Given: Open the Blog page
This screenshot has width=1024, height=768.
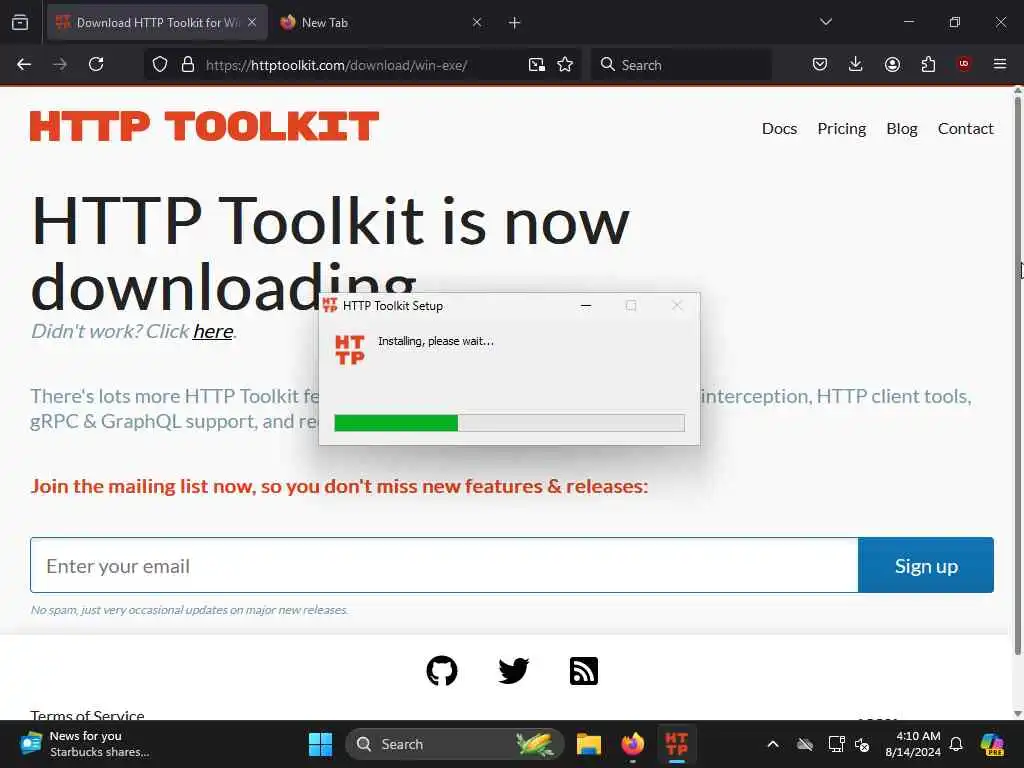Looking at the screenshot, I should [902, 129].
